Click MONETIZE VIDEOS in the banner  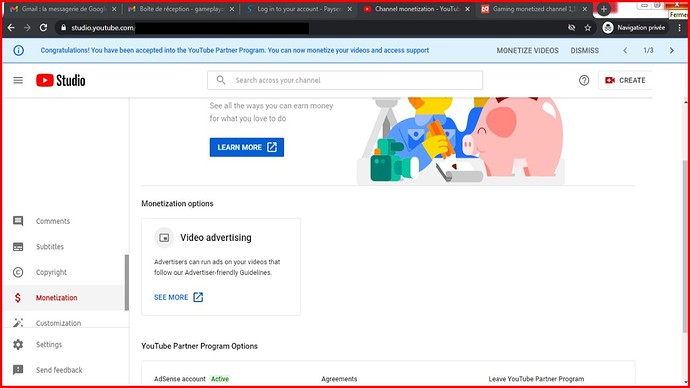(528, 51)
